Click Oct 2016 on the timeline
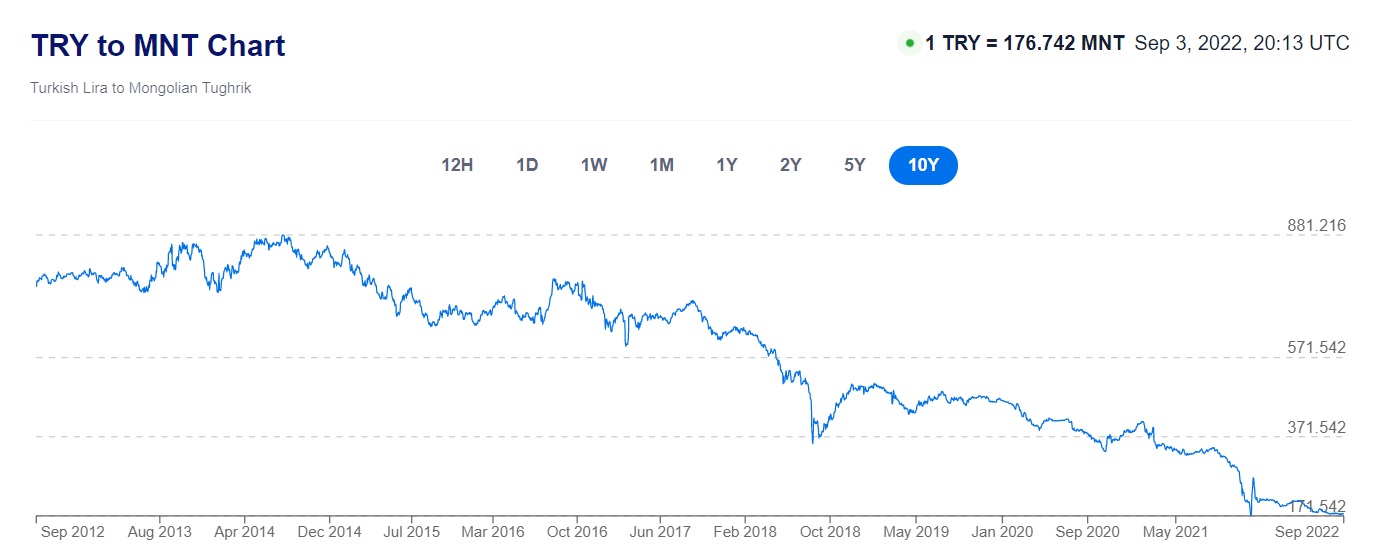 click(578, 532)
